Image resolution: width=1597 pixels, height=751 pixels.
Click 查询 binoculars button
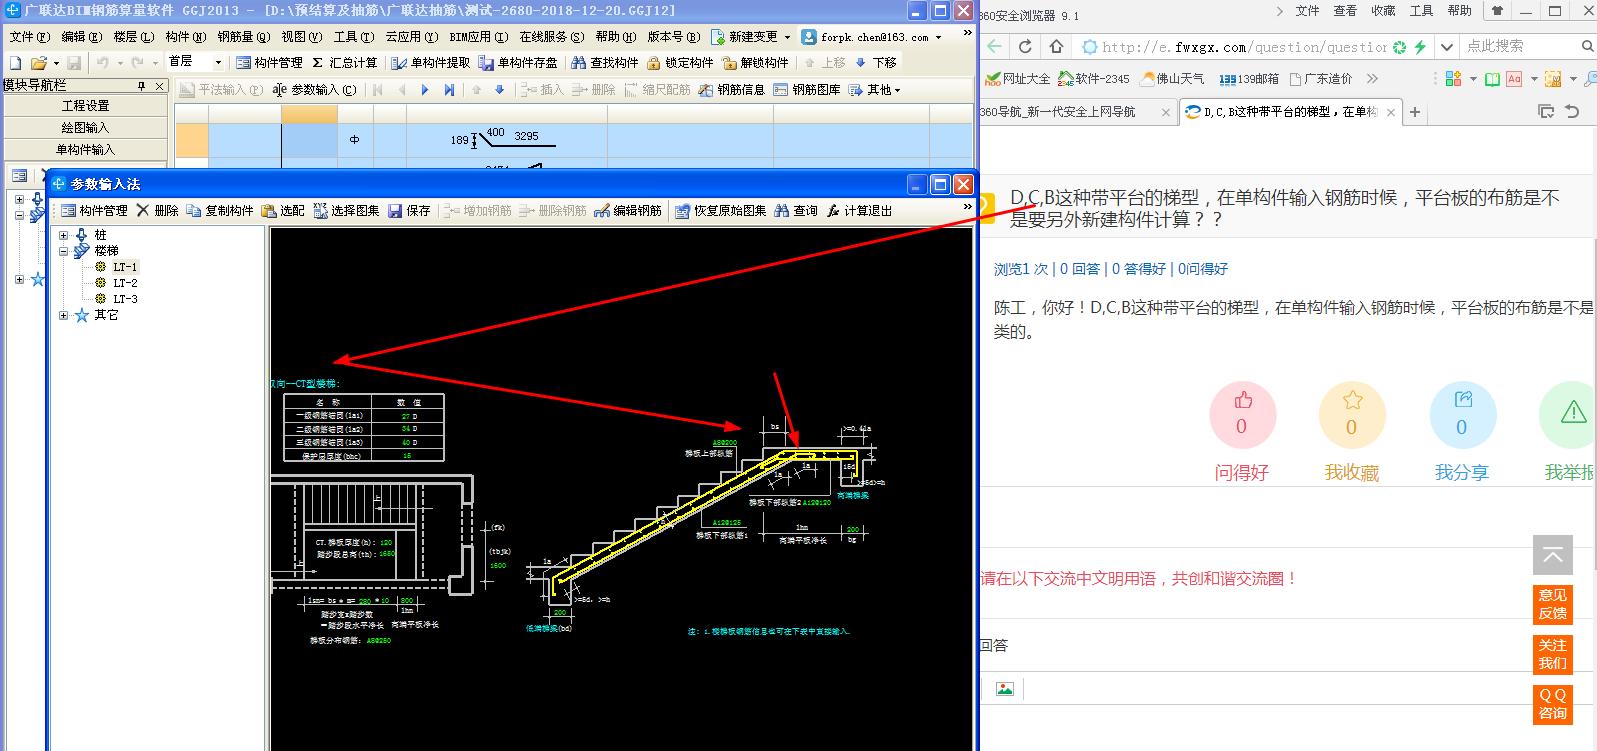click(x=796, y=211)
